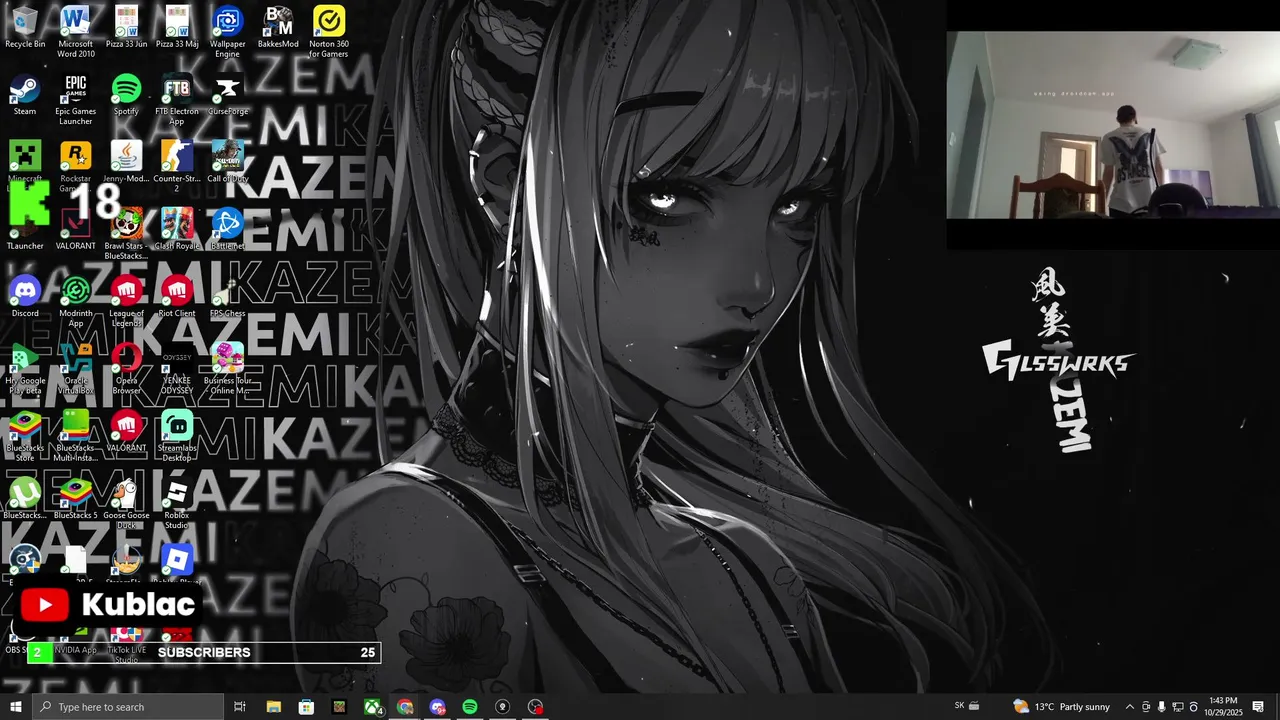Switch to Discord taskbar icon

point(438,707)
